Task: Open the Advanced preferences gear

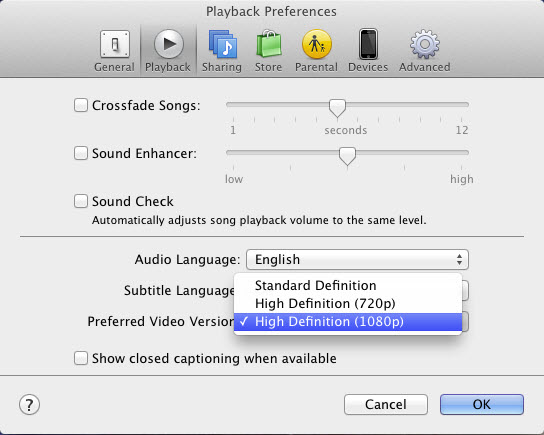Action: point(425,51)
